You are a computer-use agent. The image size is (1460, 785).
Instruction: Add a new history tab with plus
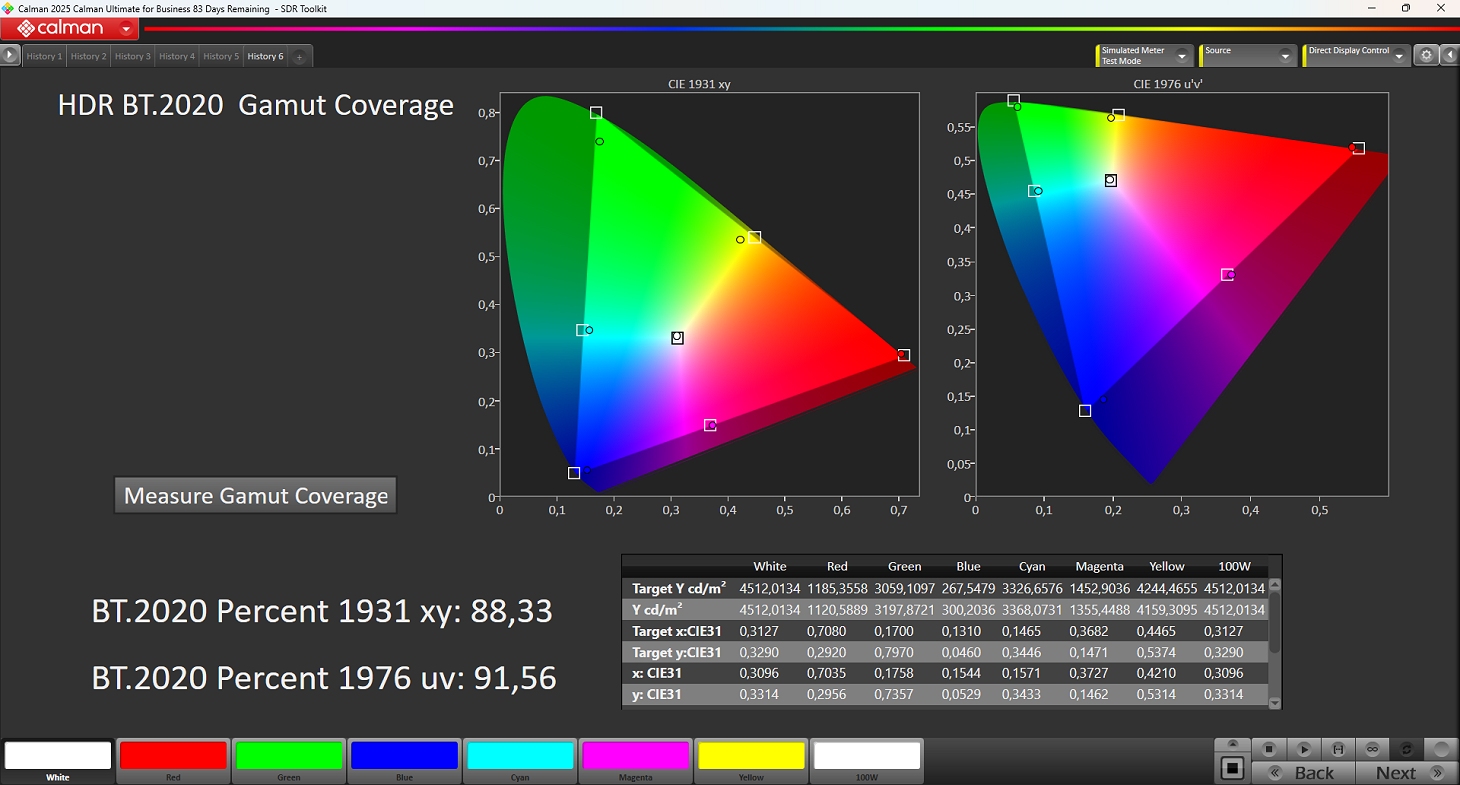(299, 57)
